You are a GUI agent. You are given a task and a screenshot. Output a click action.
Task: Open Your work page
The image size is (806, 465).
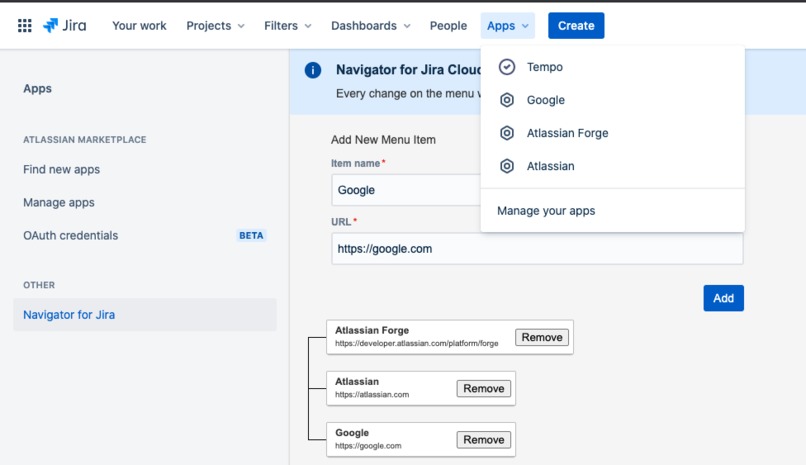click(139, 26)
